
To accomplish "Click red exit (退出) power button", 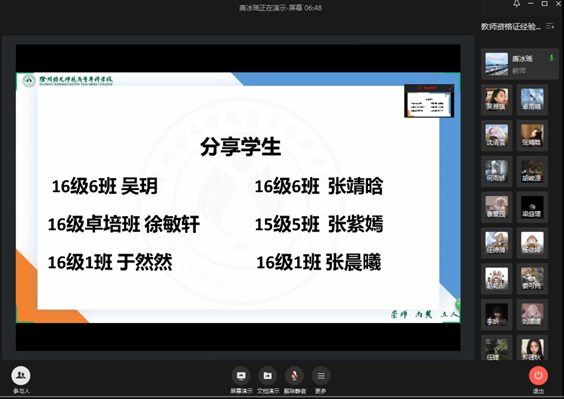I will pos(538,376).
